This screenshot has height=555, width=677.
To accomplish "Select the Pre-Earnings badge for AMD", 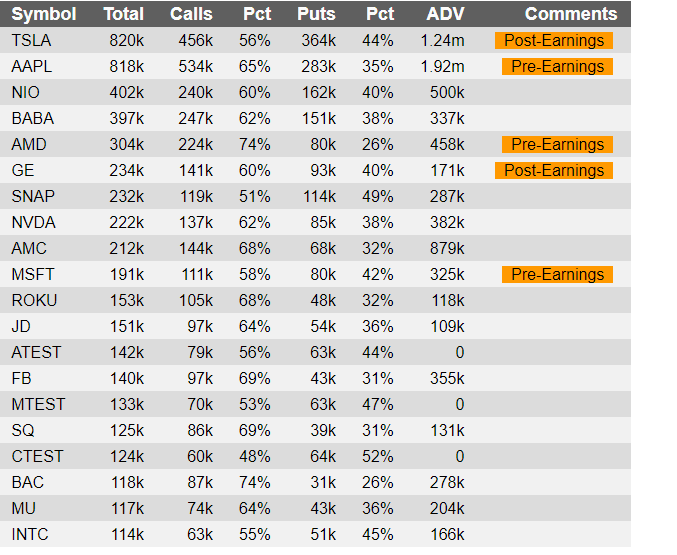I will point(557,145).
